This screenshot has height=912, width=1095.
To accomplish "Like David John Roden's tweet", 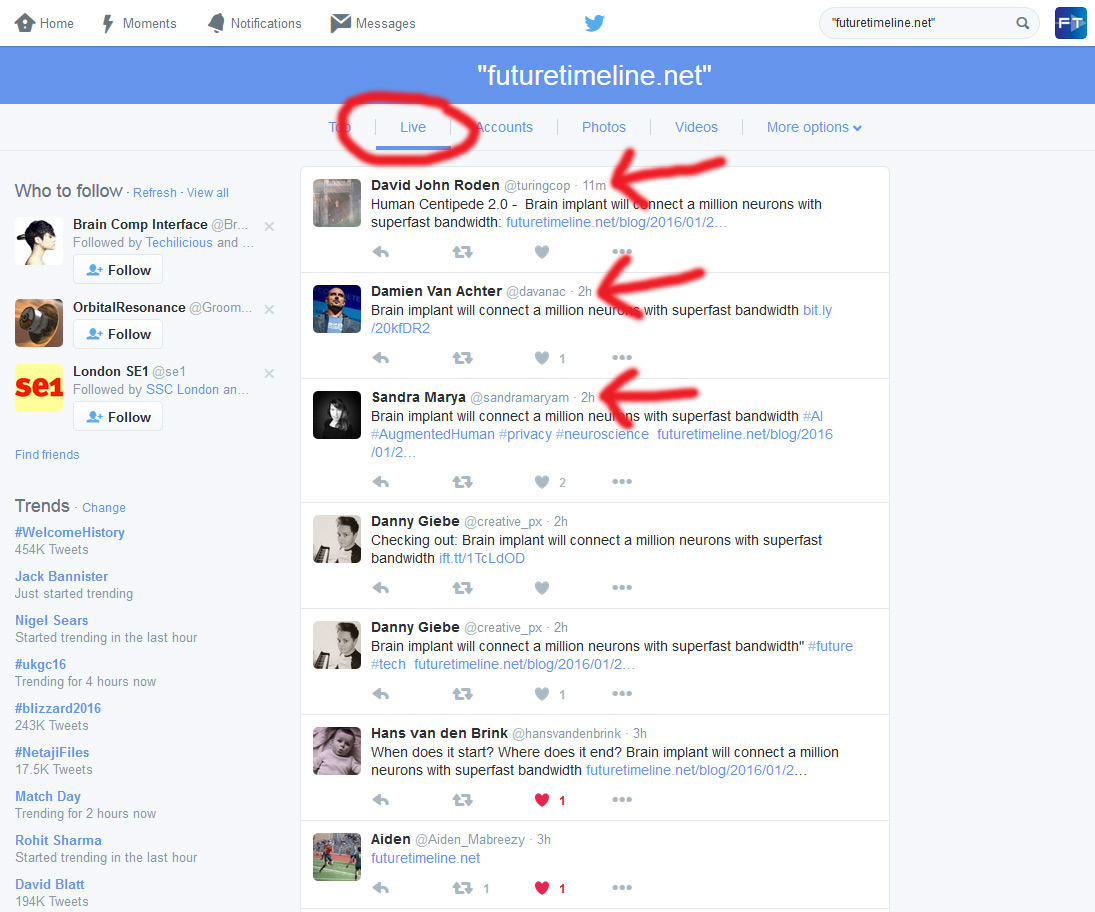I will [542, 252].
